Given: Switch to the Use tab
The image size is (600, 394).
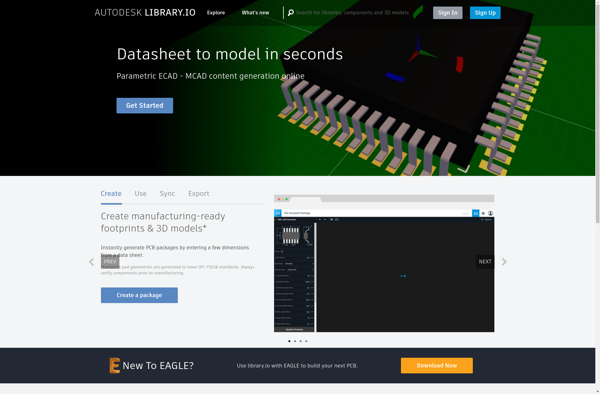Looking at the screenshot, I should [140, 194].
